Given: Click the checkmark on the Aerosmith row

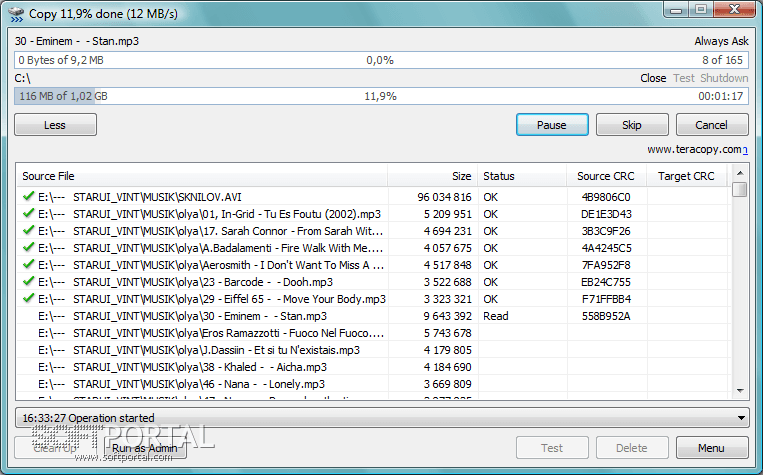Looking at the screenshot, I should pos(29,264).
